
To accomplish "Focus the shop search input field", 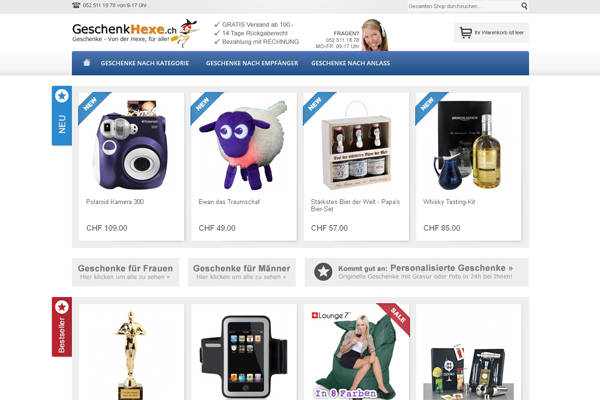I will [x=463, y=6].
